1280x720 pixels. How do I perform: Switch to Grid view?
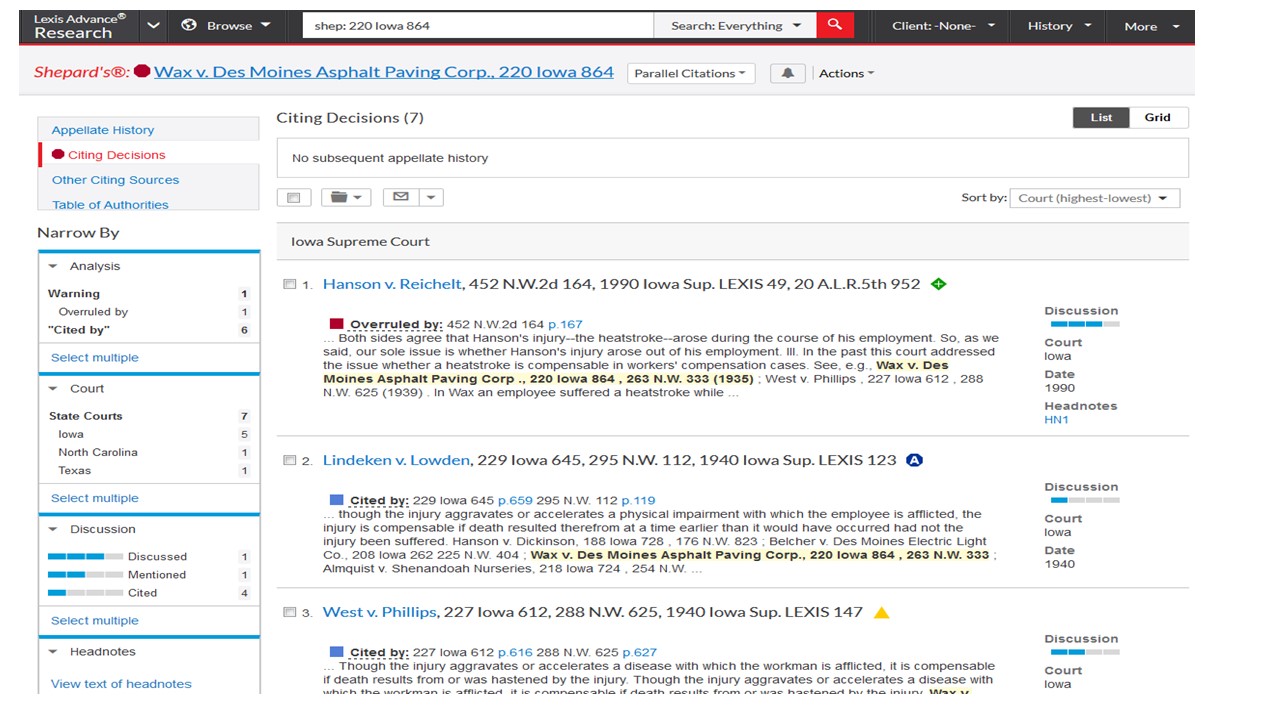tap(1157, 117)
